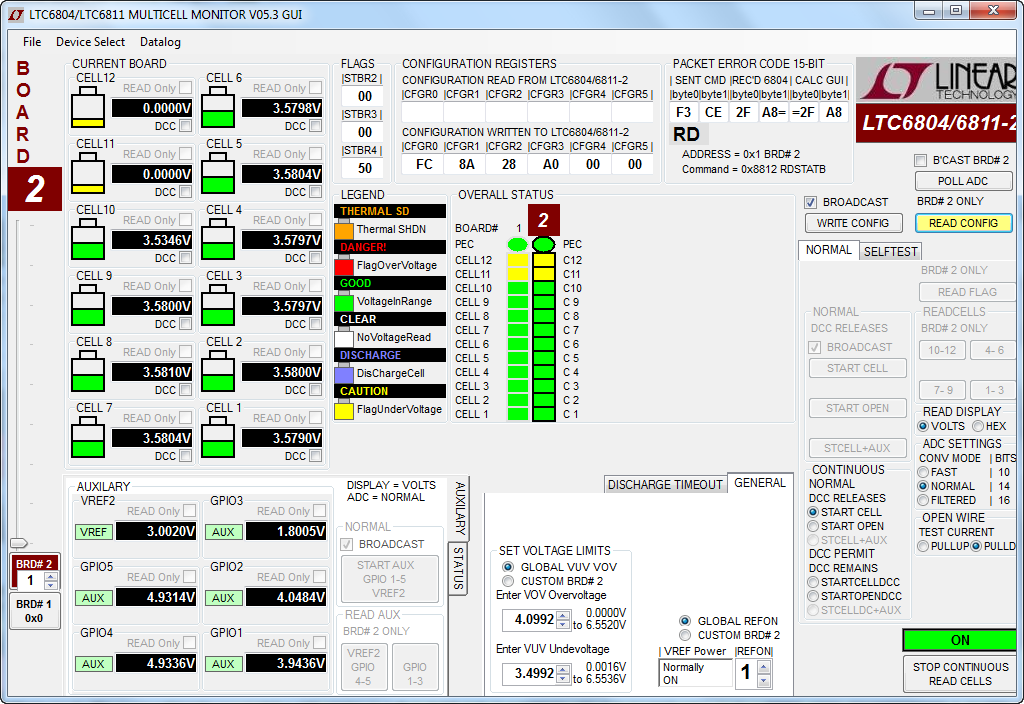Viewport: 1024px width, 704px height.
Task: Click the BRD# 1 0x0 button
Action: point(34,611)
